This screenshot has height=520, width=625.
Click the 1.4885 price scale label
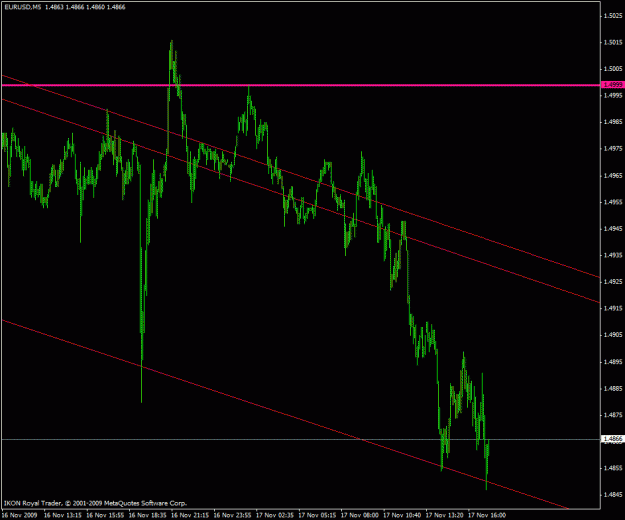pyautogui.click(x=613, y=389)
